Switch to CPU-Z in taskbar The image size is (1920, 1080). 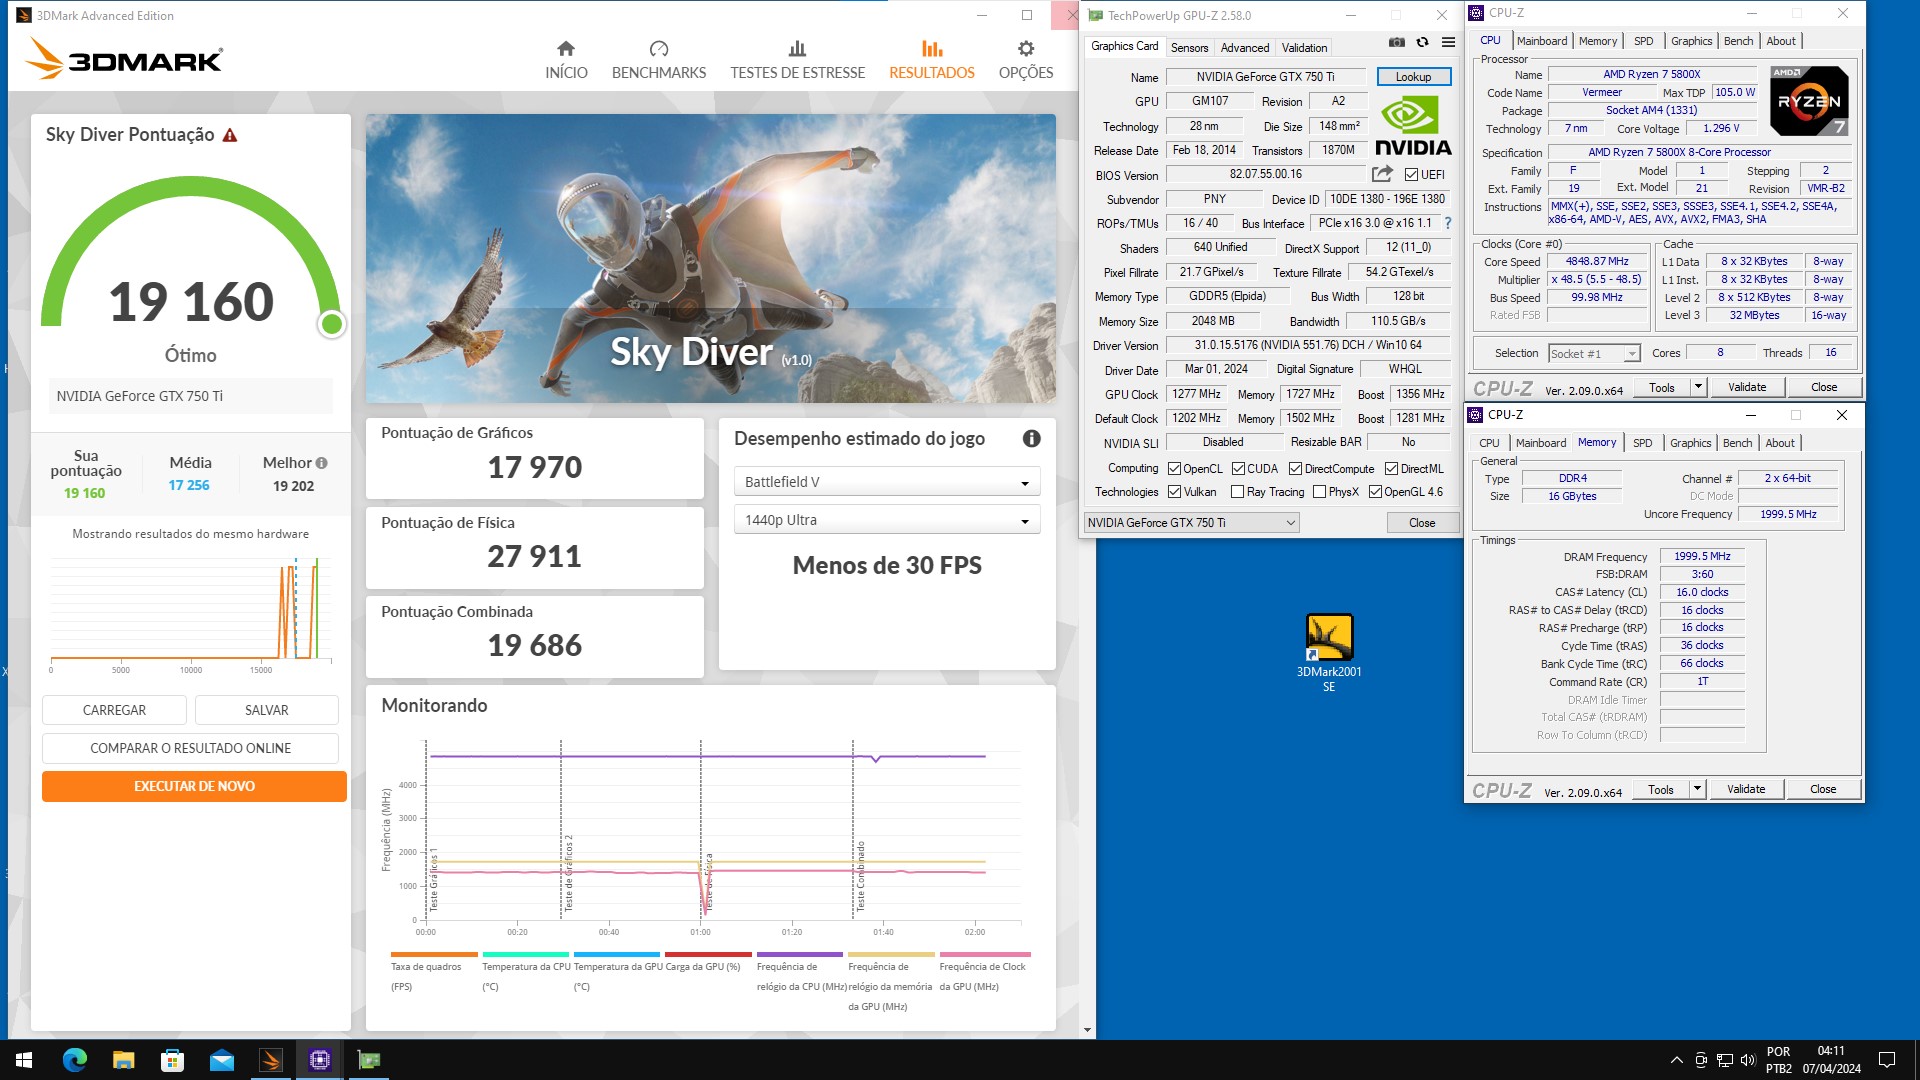click(x=320, y=1060)
